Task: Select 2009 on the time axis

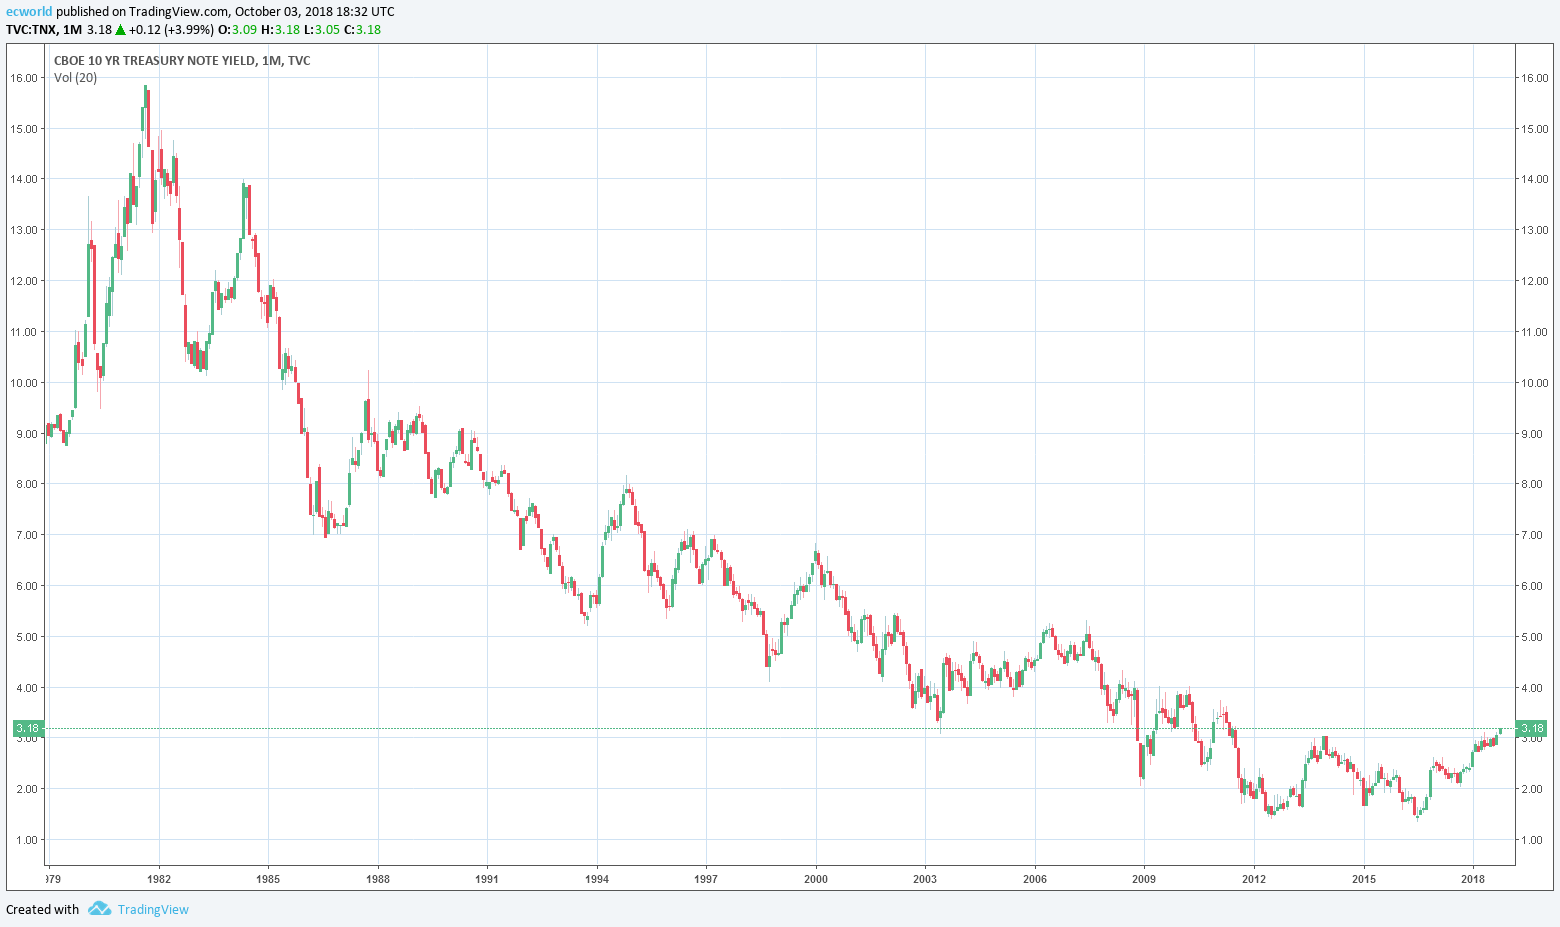Action: [1144, 879]
